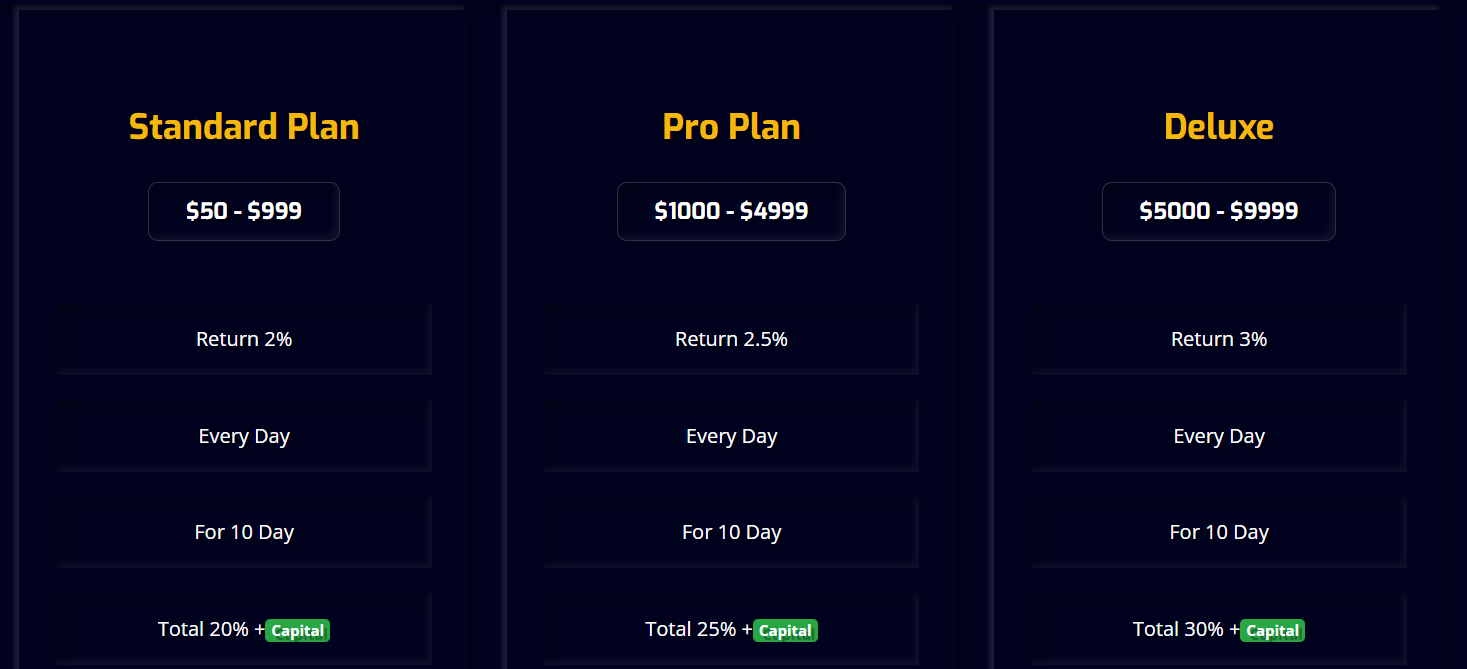Click For 10 Day in the Deluxe card
The image size is (1467, 669).
tap(1218, 532)
